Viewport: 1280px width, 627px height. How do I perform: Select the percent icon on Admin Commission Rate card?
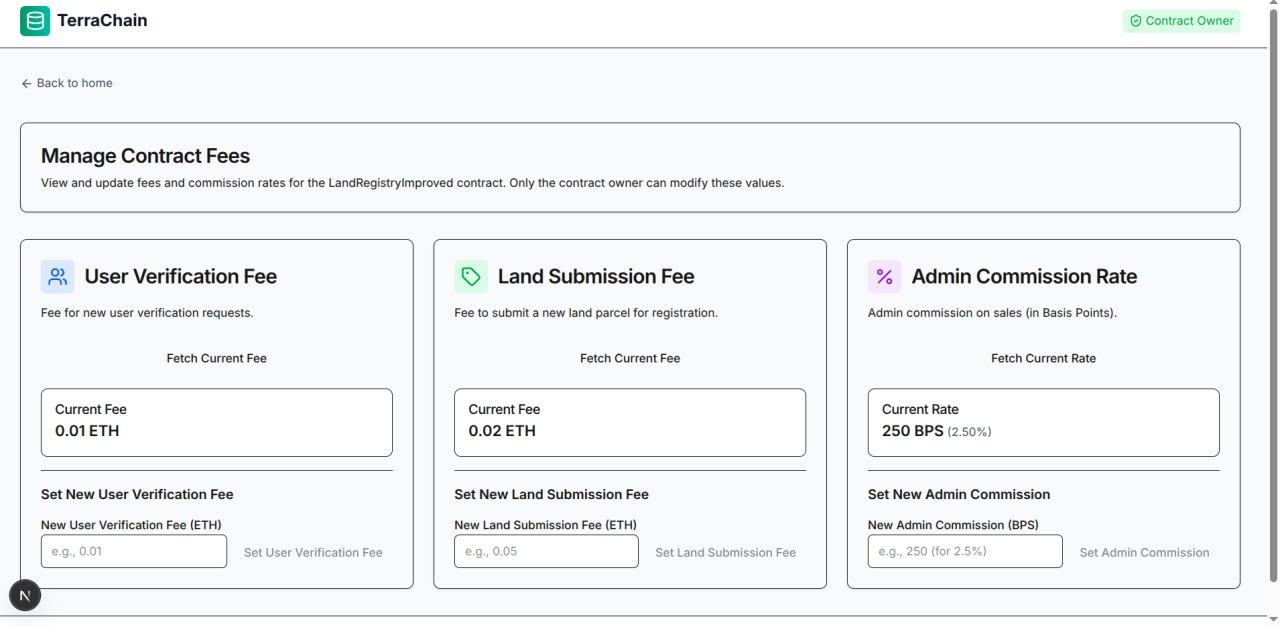[884, 276]
